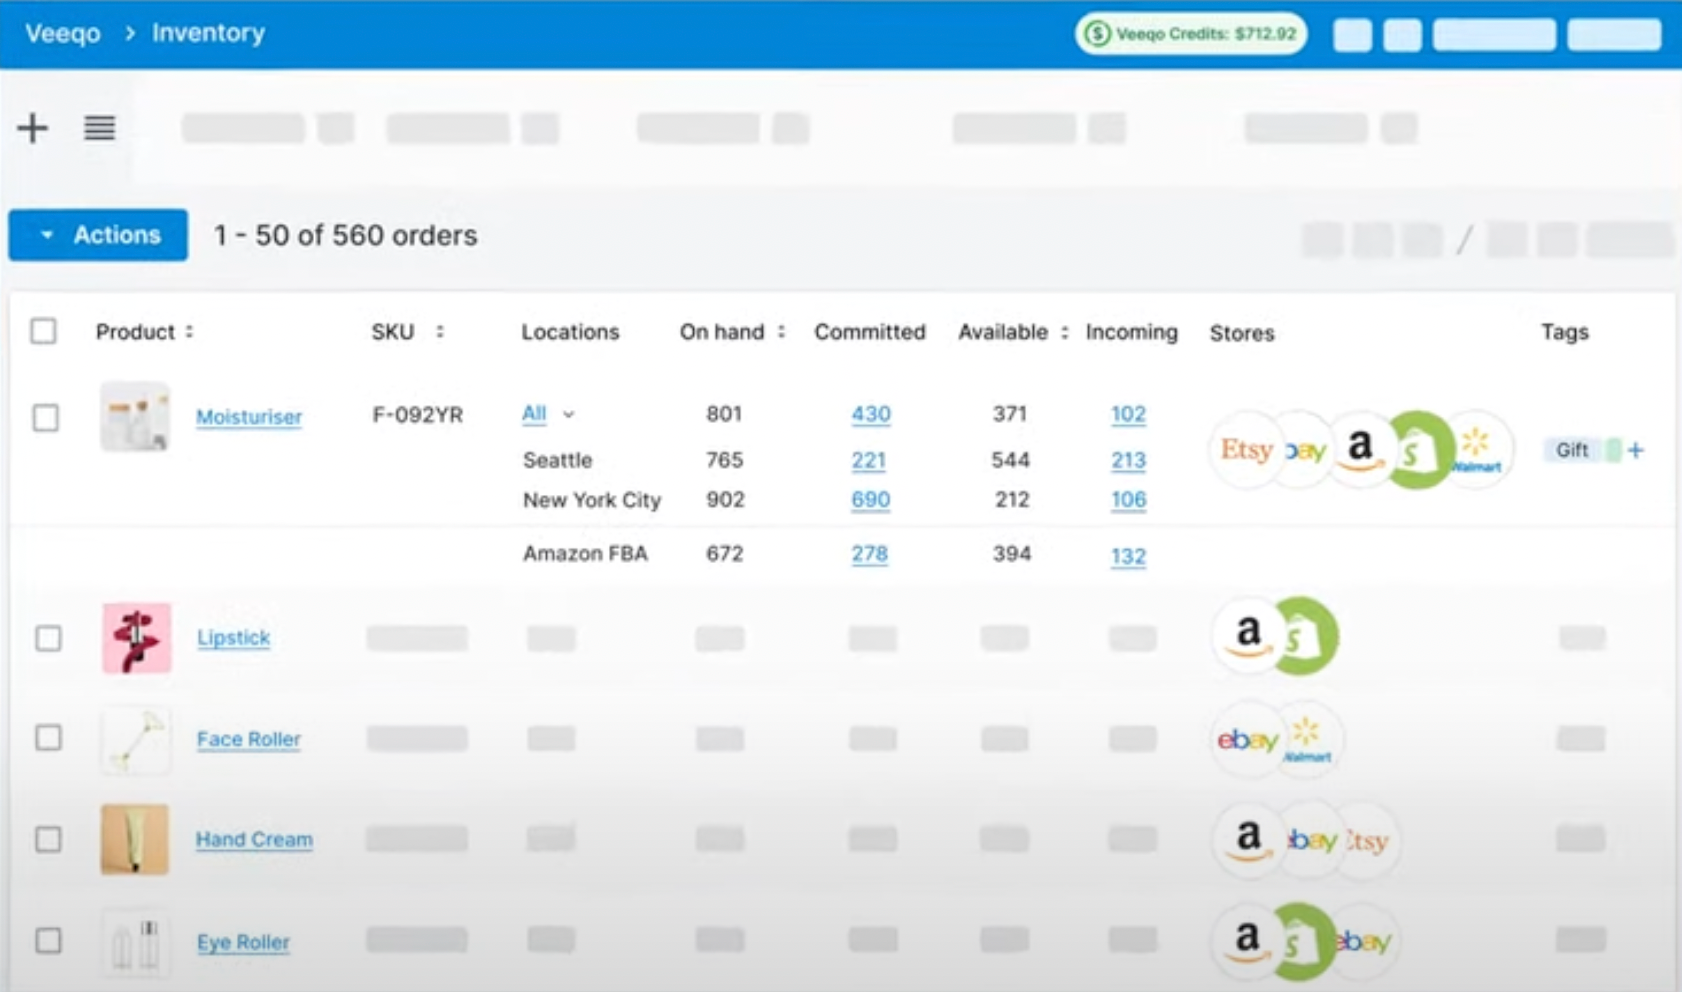Open the Hand Cream product link
This screenshot has width=1682, height=992.
254,839
